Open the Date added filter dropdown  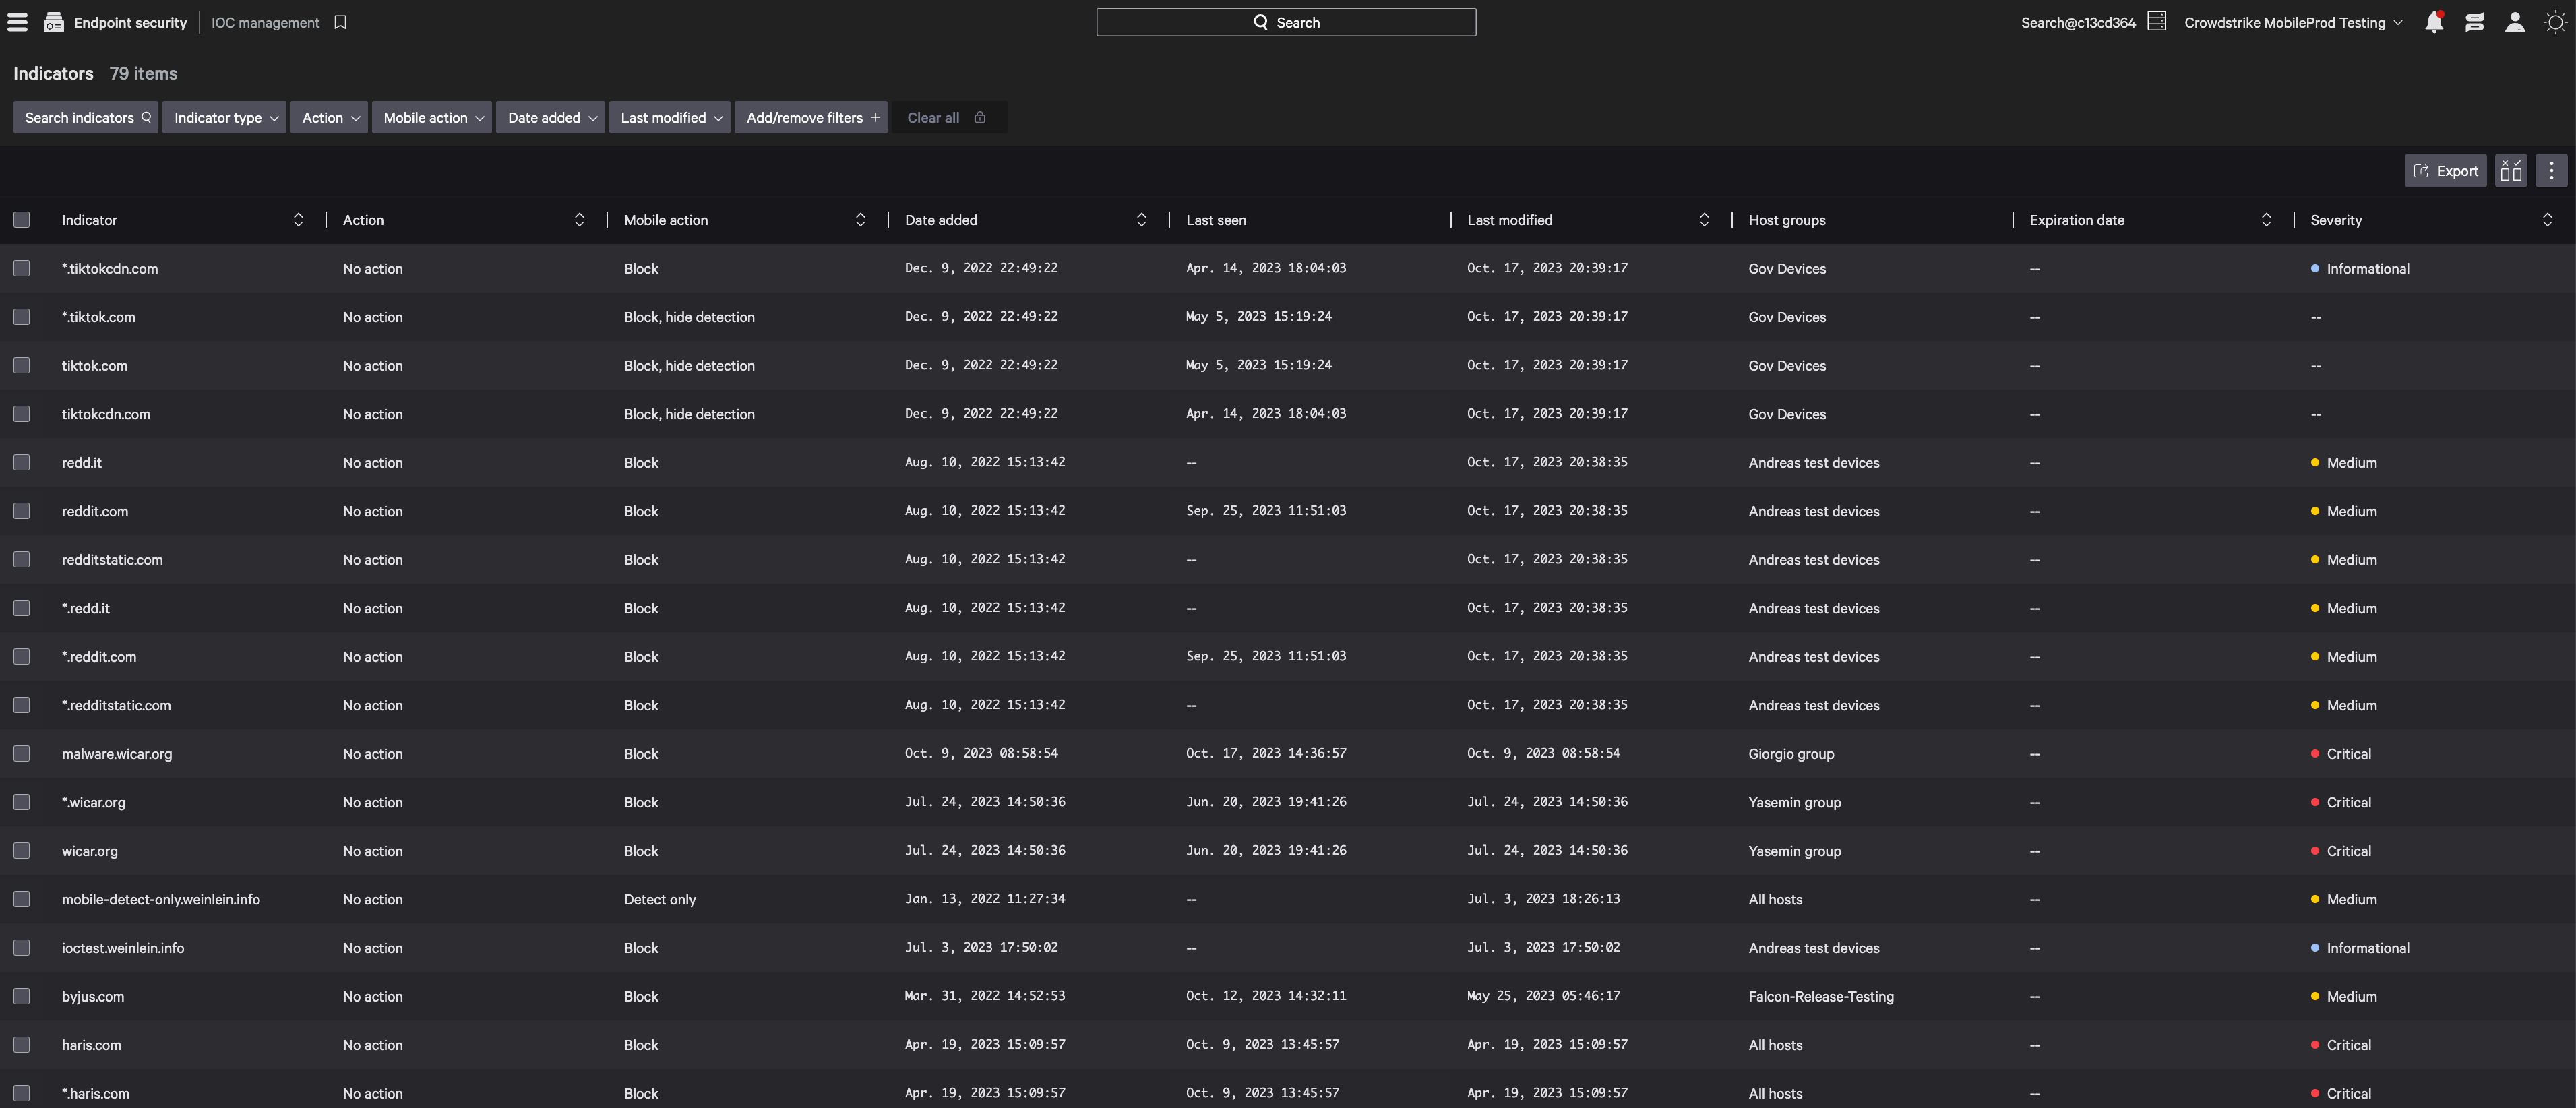pos(551,117)
